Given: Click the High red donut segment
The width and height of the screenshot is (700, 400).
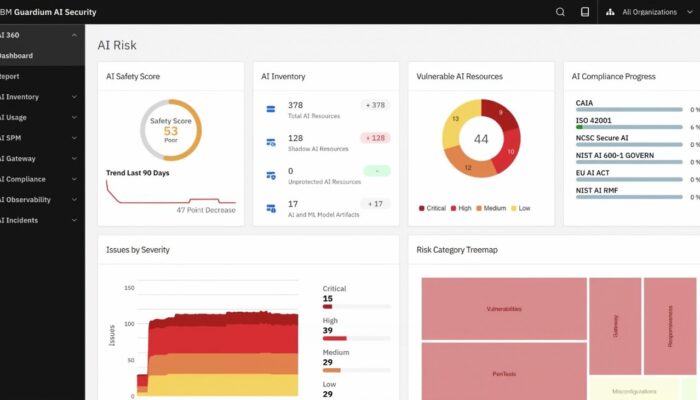Looking at the screenshot, I should point(509,151).
